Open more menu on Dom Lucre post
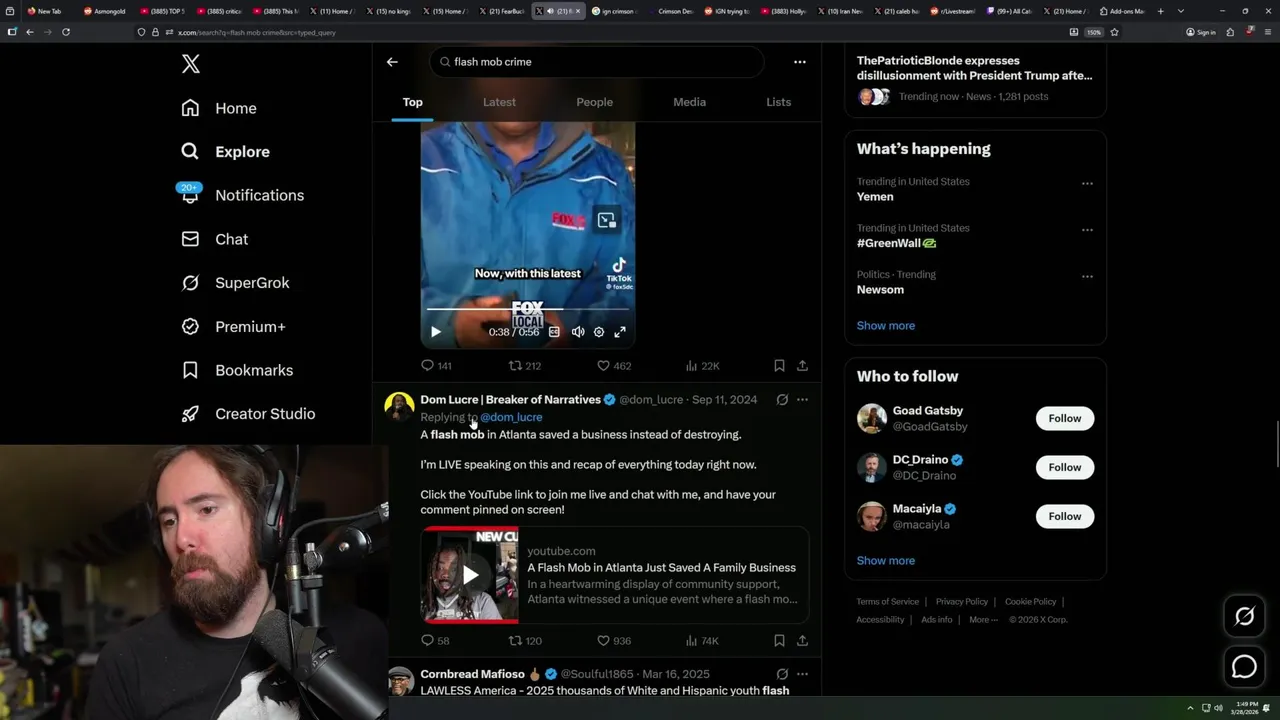Screen dimensions: 1280x720 click(802, 400)
